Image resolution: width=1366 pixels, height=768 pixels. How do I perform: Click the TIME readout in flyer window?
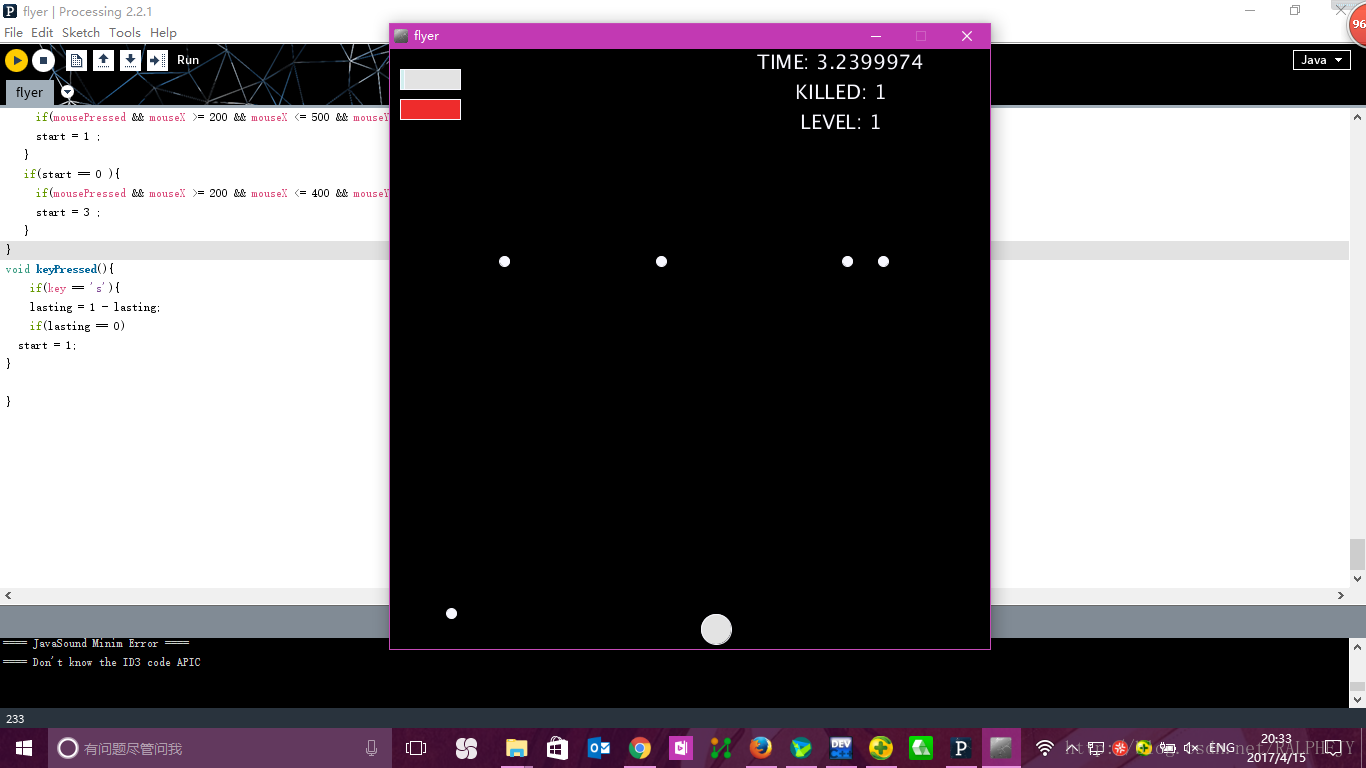point(840,62)
